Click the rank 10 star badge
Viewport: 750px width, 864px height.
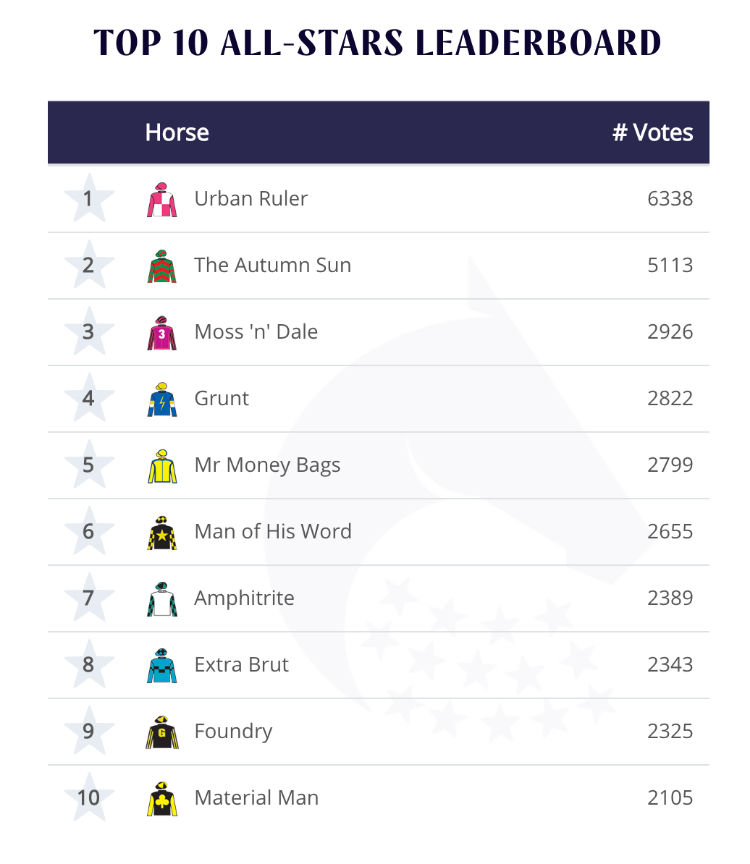89,797
